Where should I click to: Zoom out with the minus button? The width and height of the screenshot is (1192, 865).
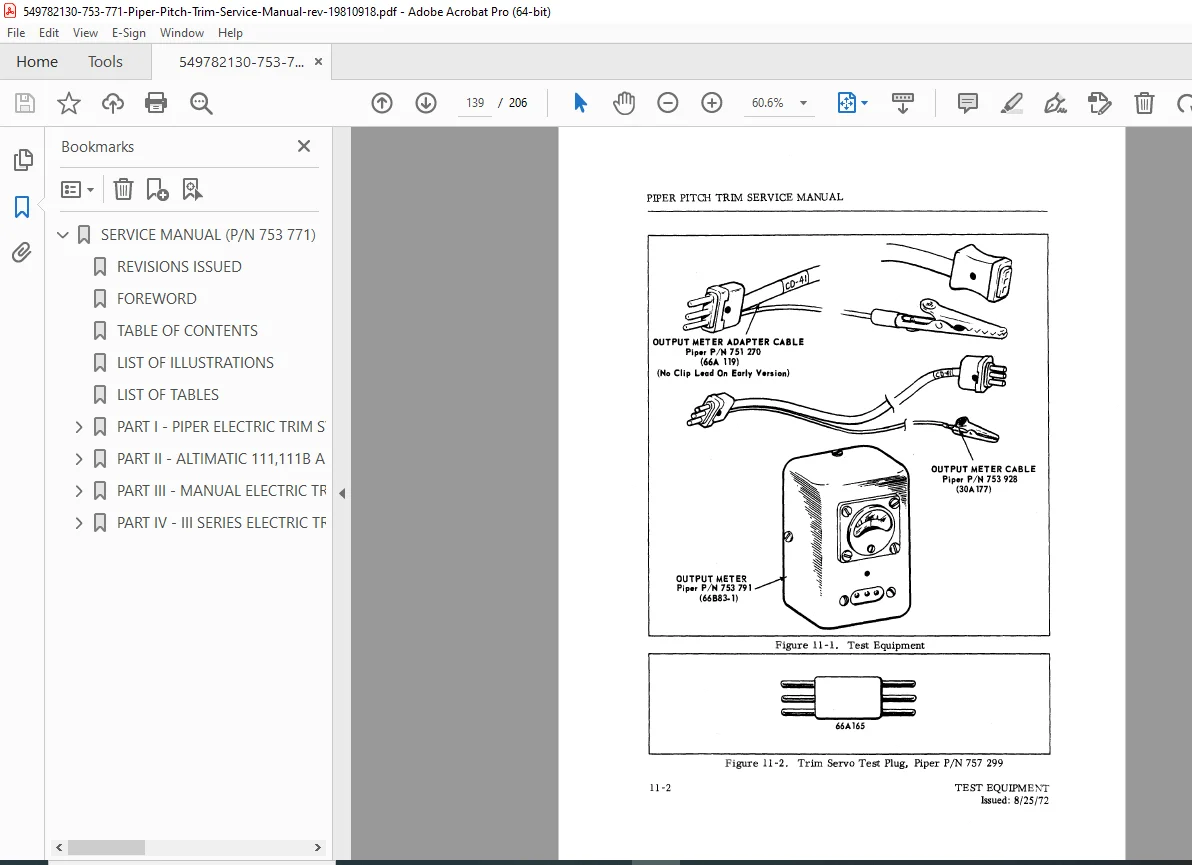coord(667,103)
